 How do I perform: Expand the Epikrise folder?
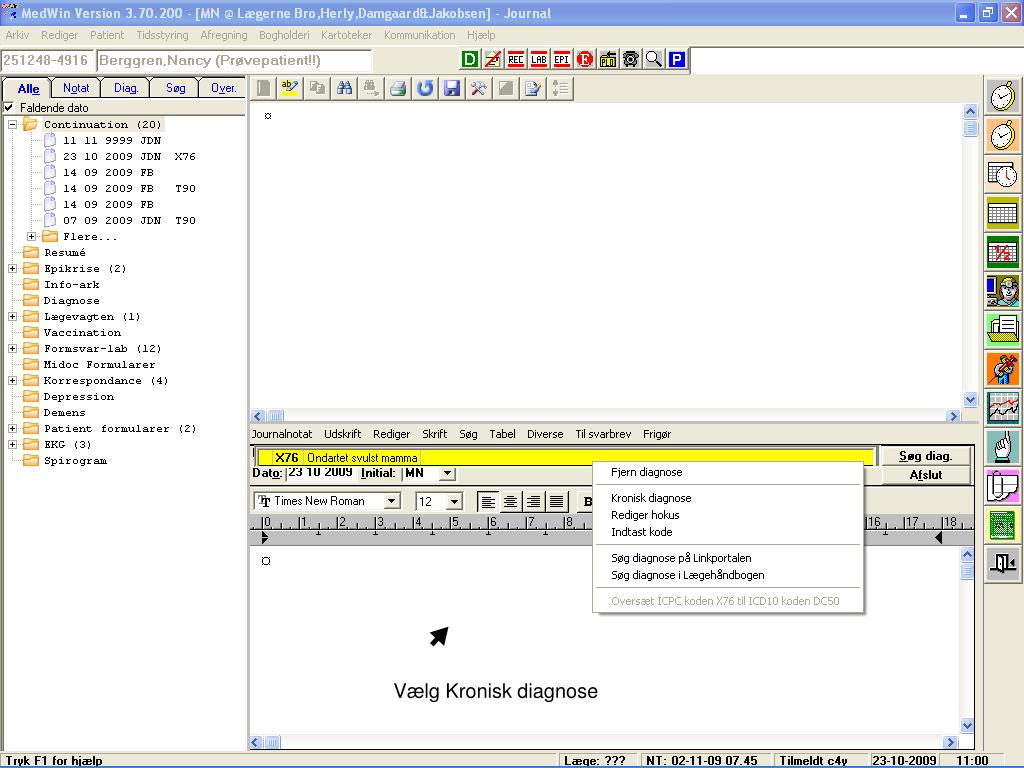point(12,268)
